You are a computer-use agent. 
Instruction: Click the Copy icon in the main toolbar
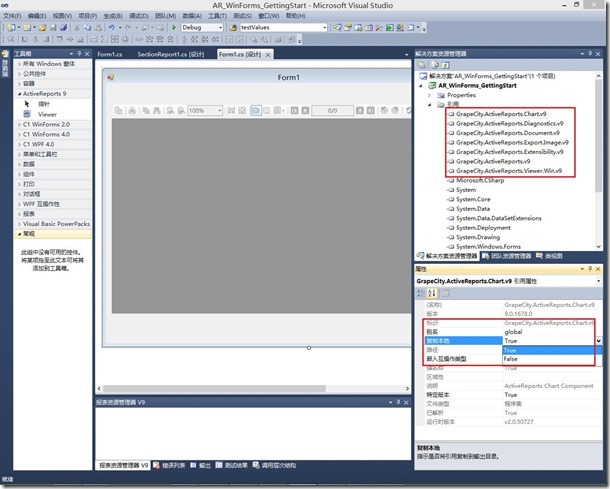point(88,28)
